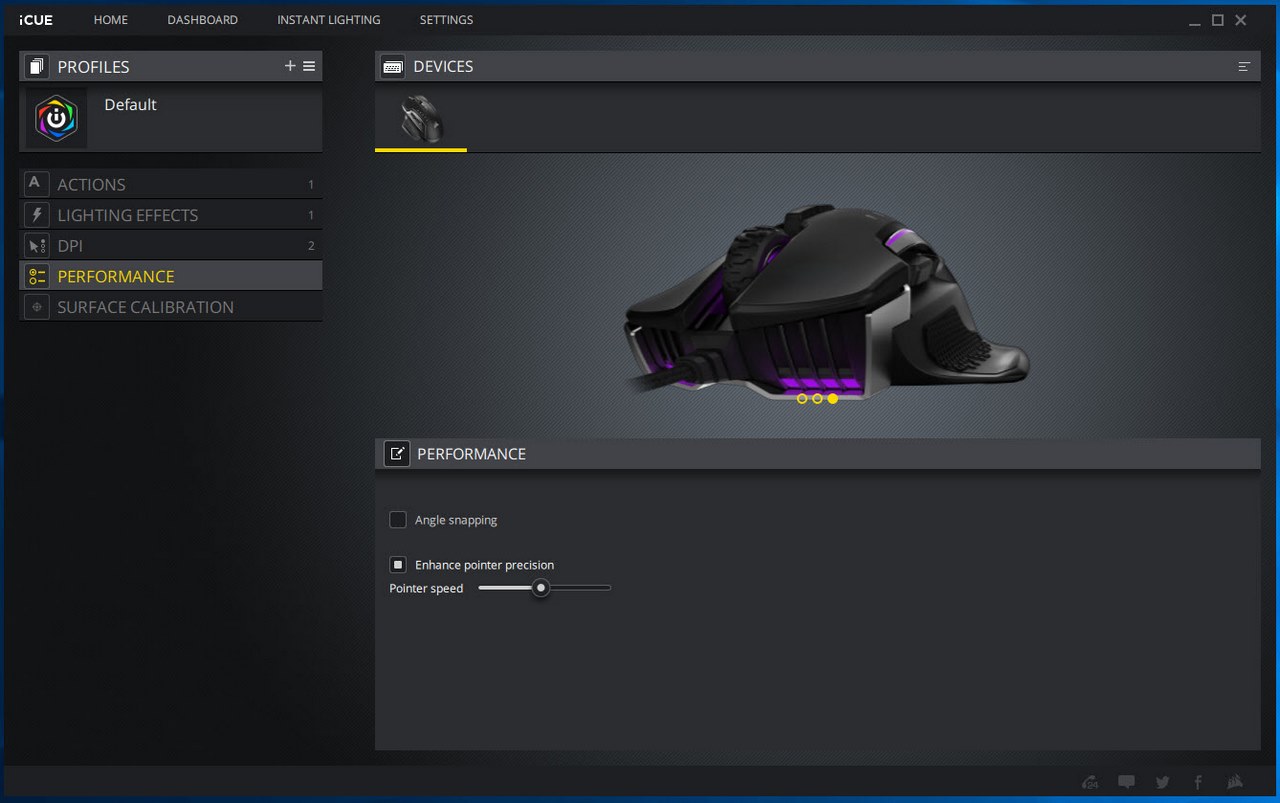
Task: Maximize the iCUE window
Action: [1218, 20]
